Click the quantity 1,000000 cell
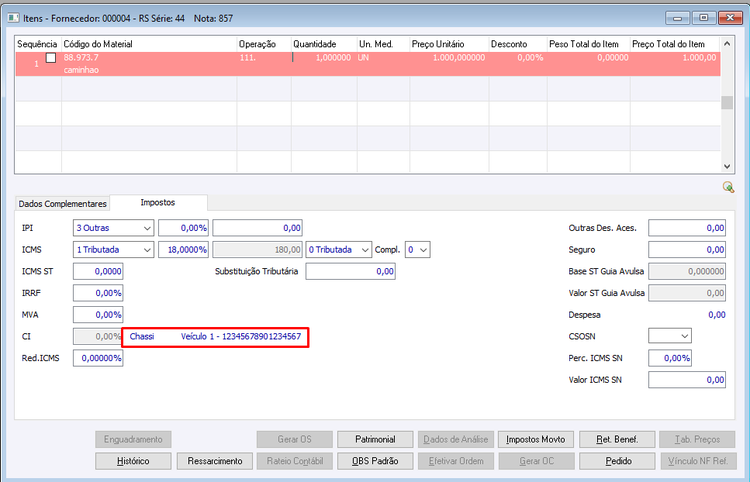 tap(333, 57)
